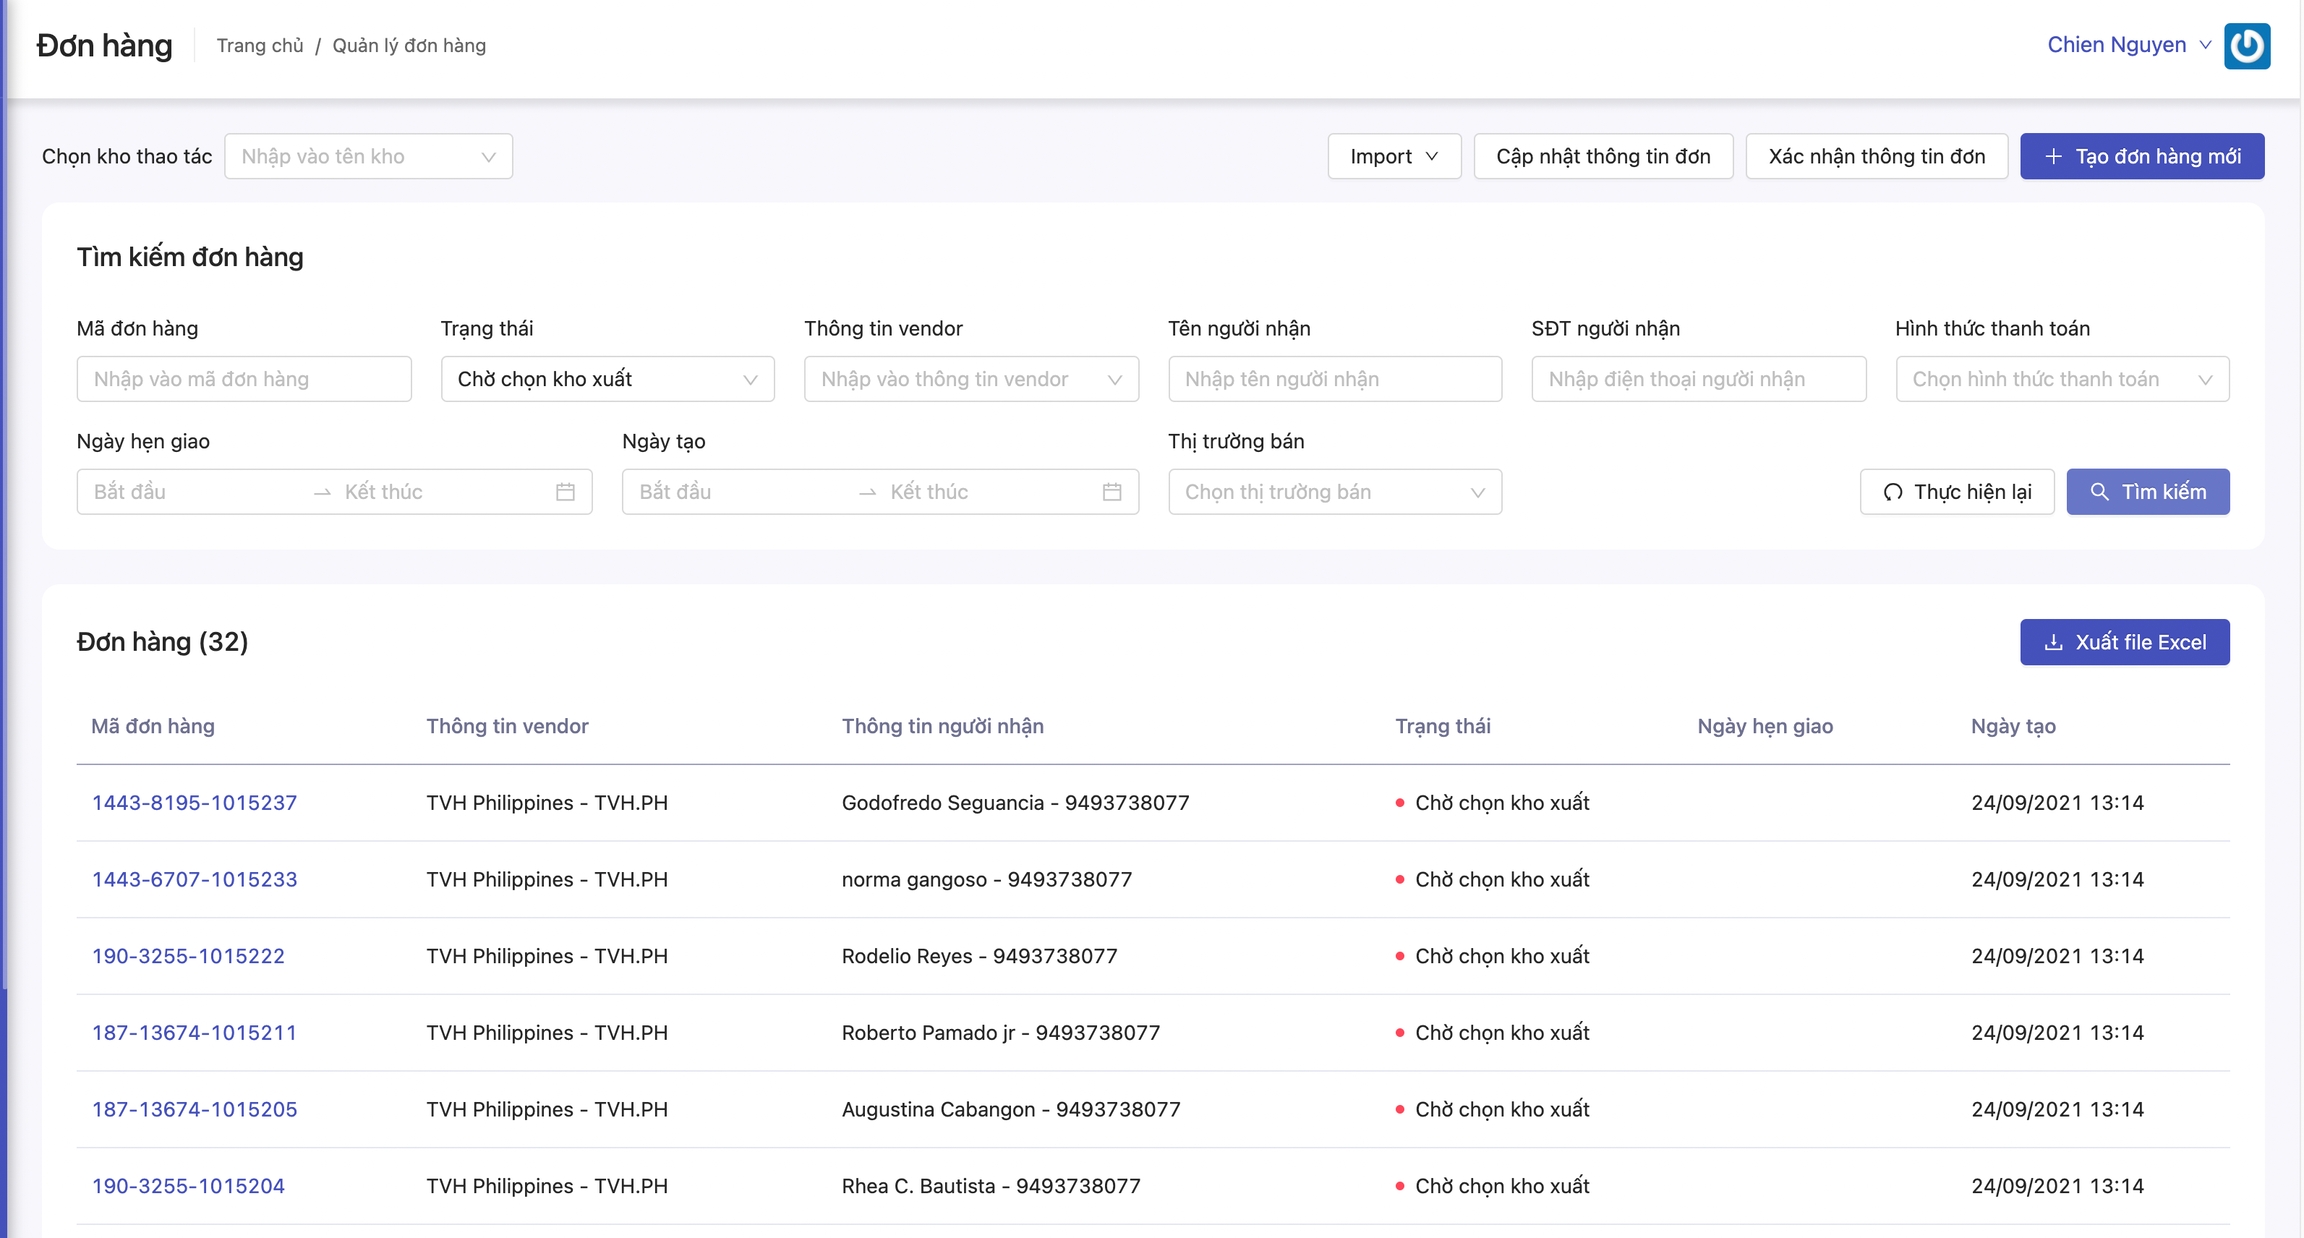
Task: Click Mã đơn hàng input field
Action: point(243,379)
